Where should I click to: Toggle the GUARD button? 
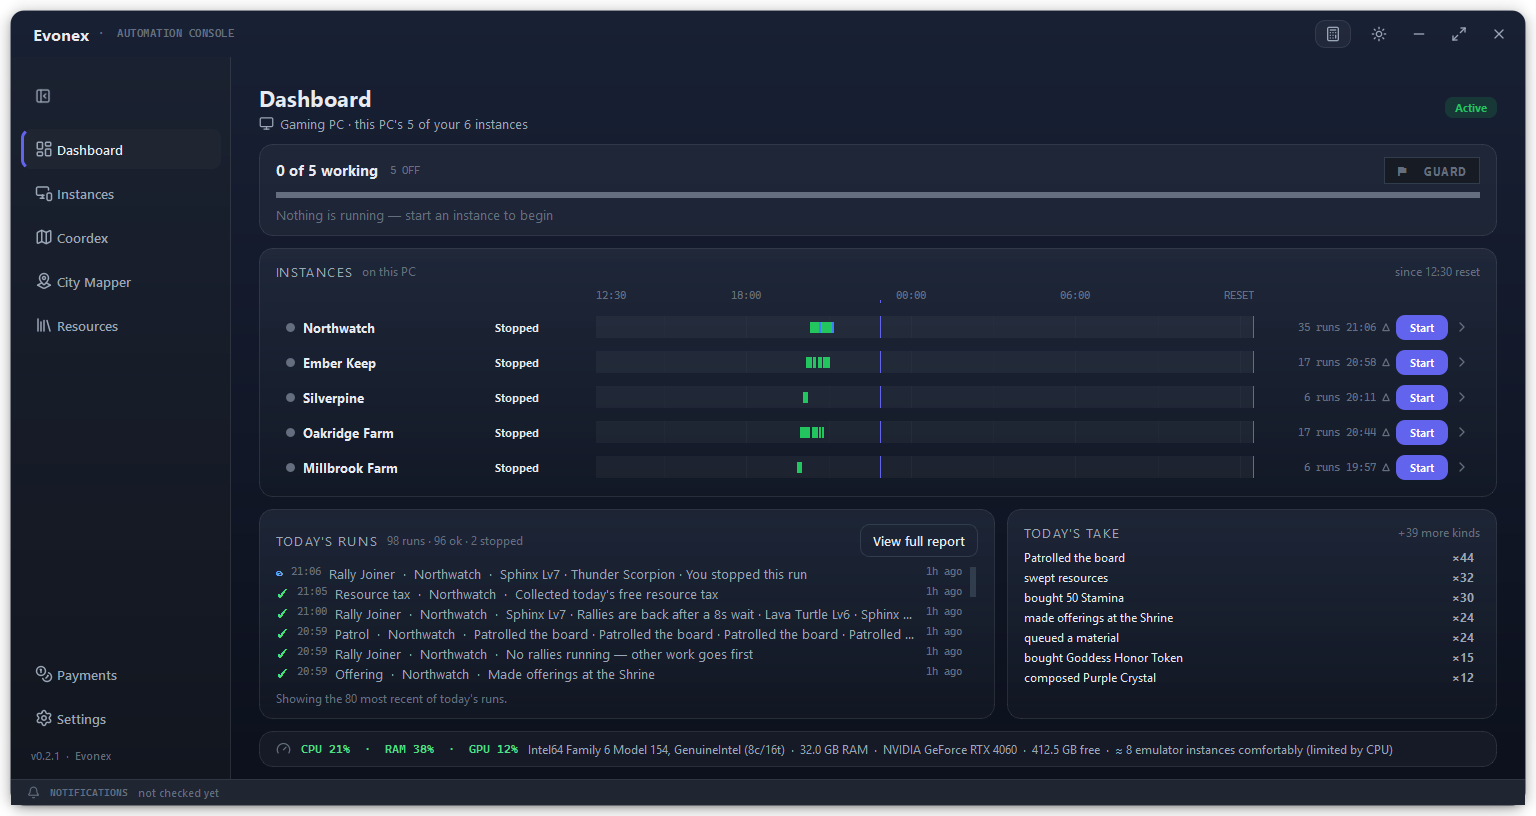(x=1431, y=171)
